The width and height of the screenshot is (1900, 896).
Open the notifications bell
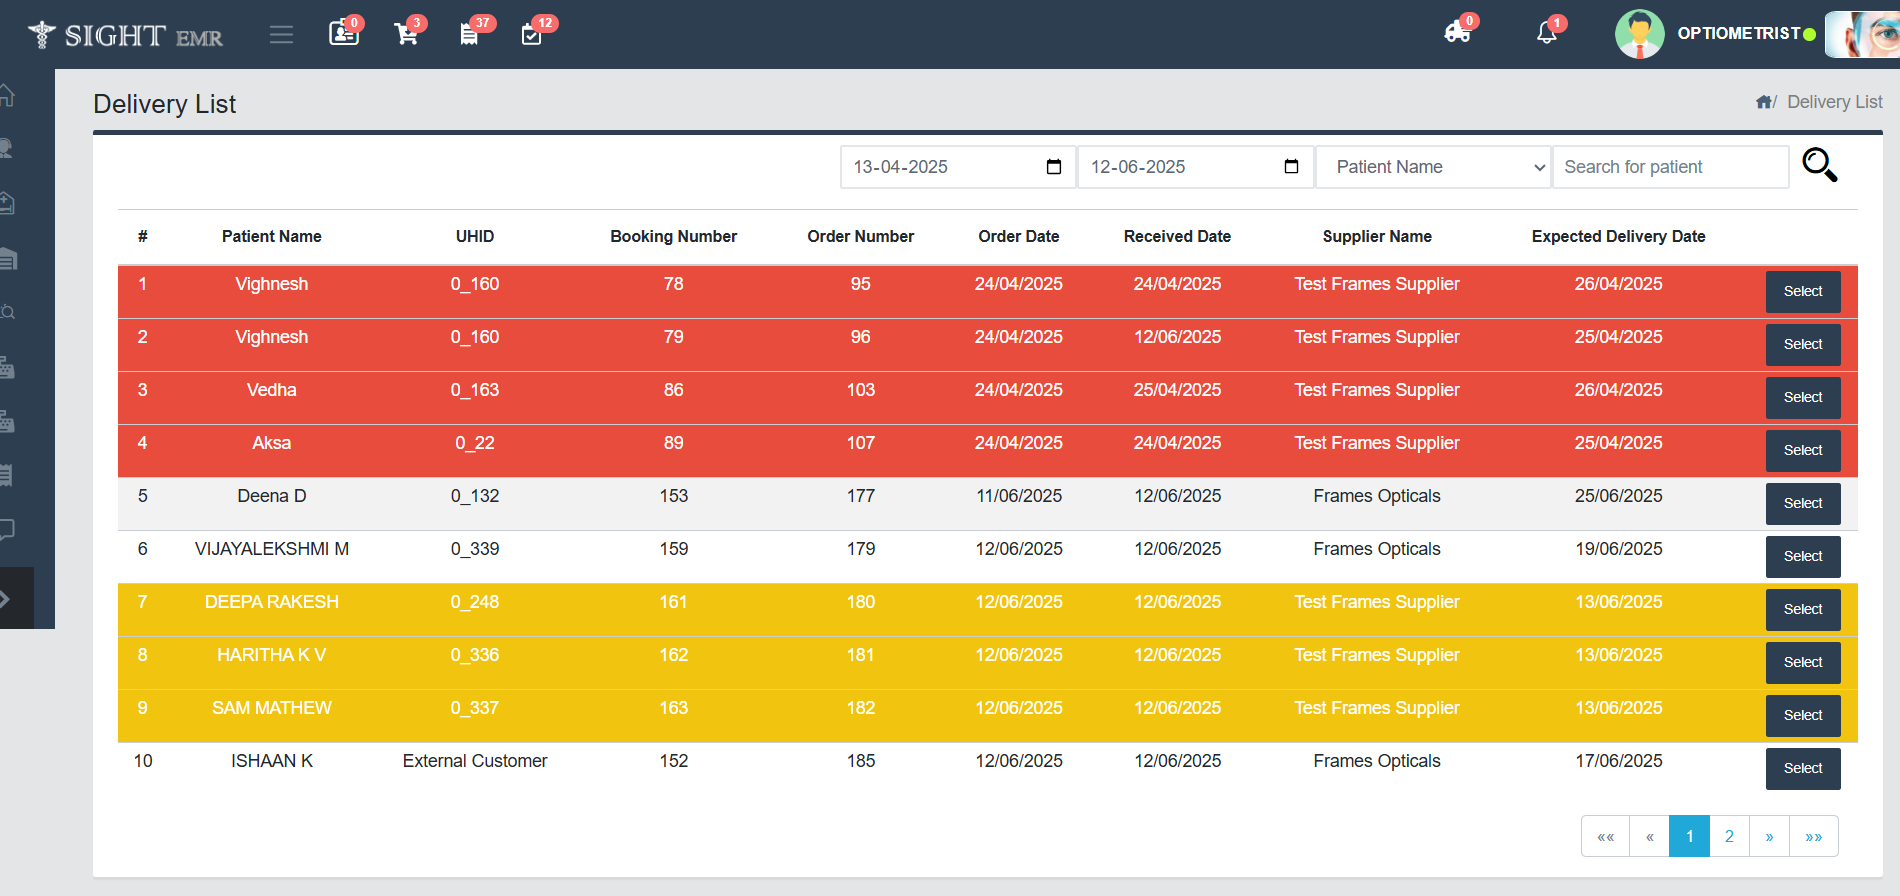(1546, 33)
